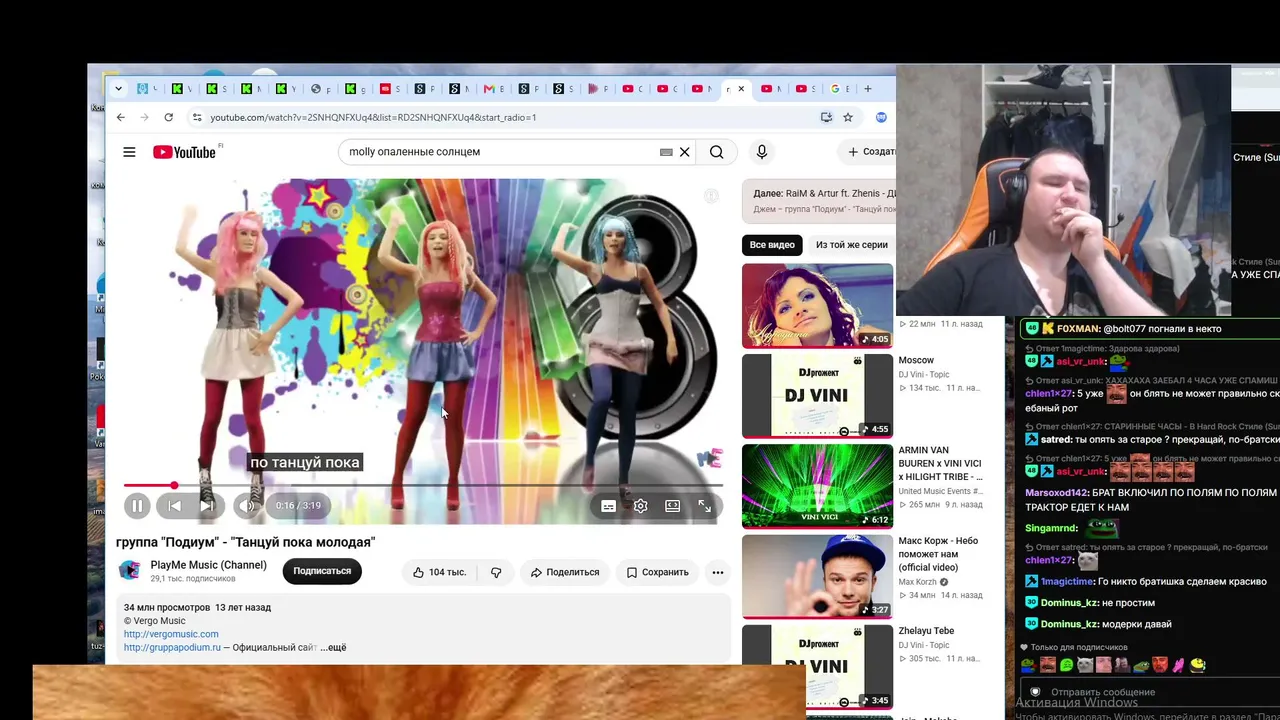The width and height of the screenshot is (1280, 720).
Task: Click the address bar URL
Action: (373, 117)
